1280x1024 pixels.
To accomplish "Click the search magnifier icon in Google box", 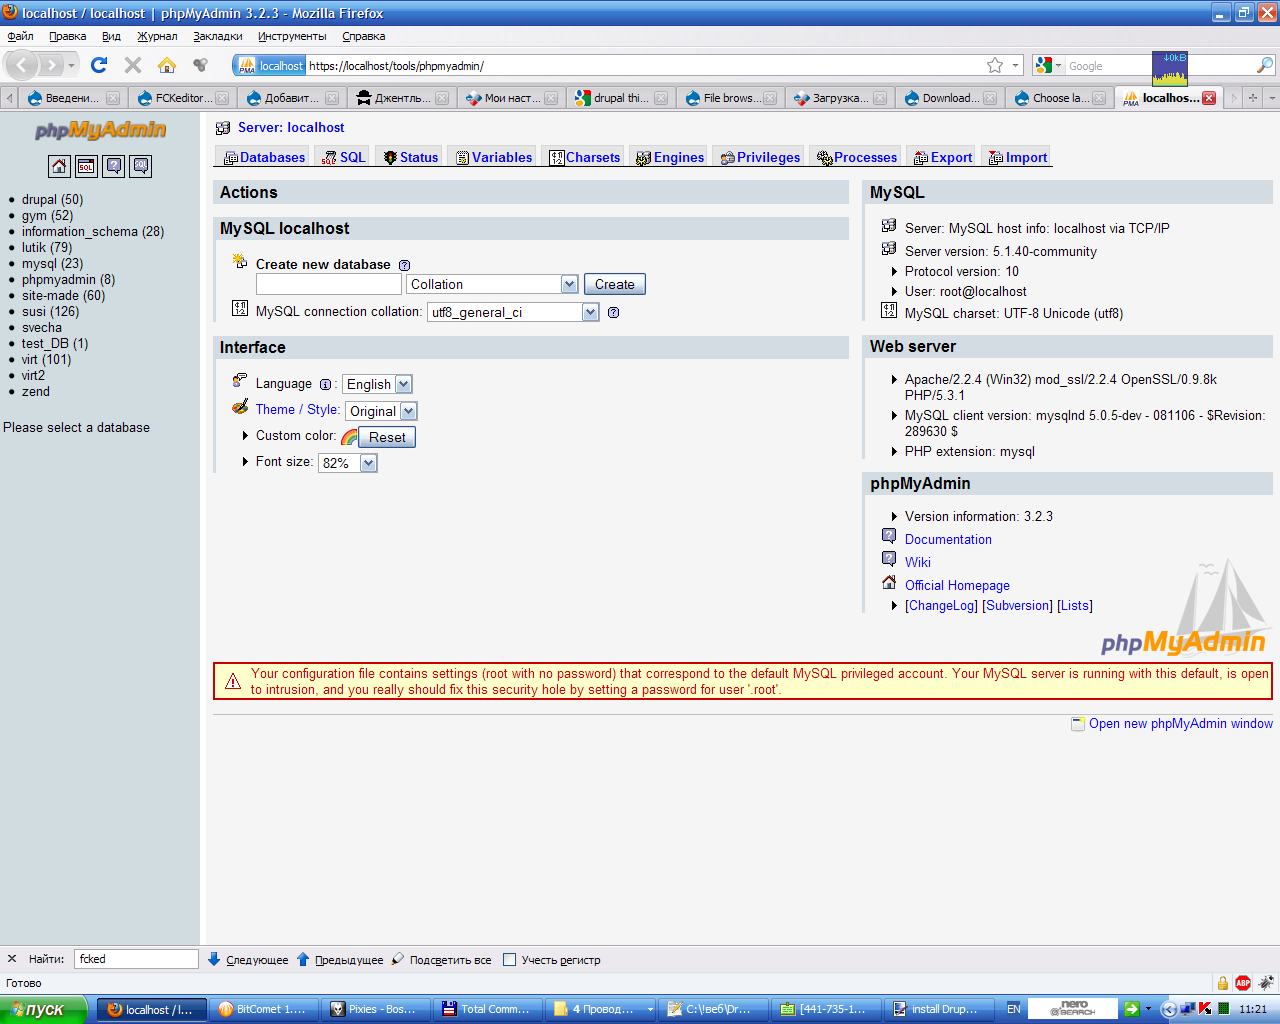I will click(1264, 65).
